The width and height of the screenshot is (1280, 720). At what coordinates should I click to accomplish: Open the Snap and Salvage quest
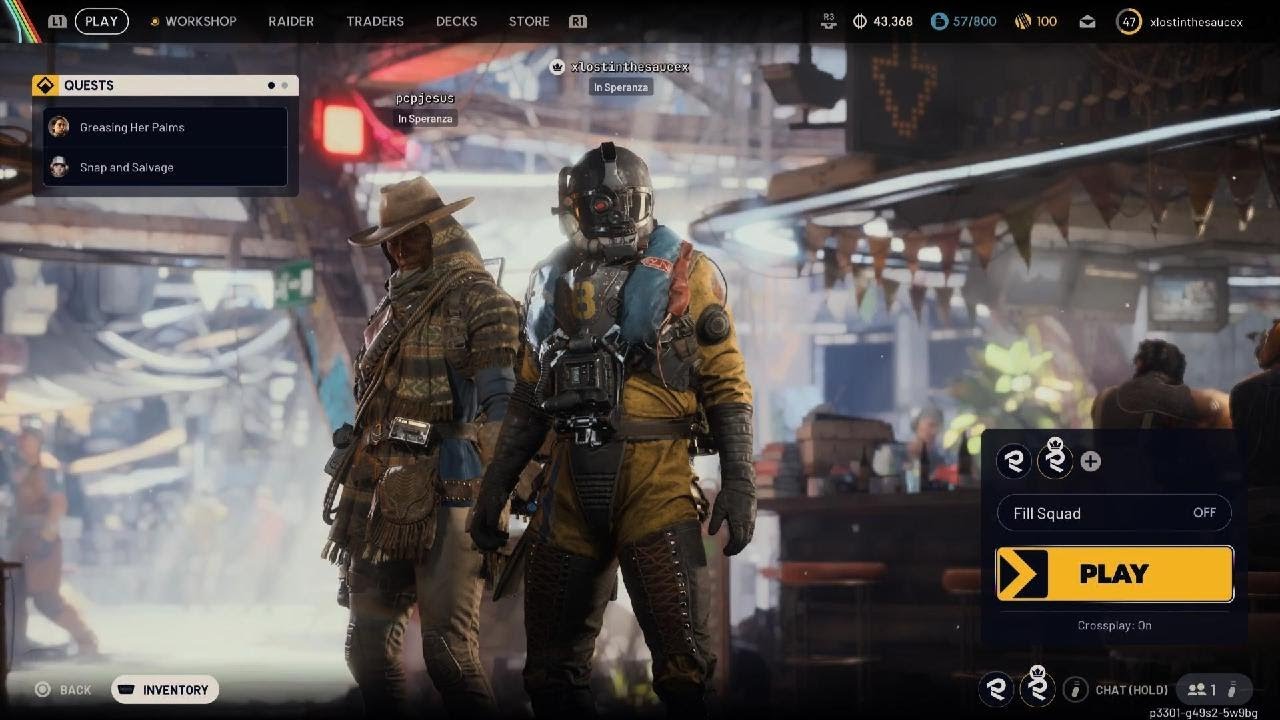click(x=166, y=167)
